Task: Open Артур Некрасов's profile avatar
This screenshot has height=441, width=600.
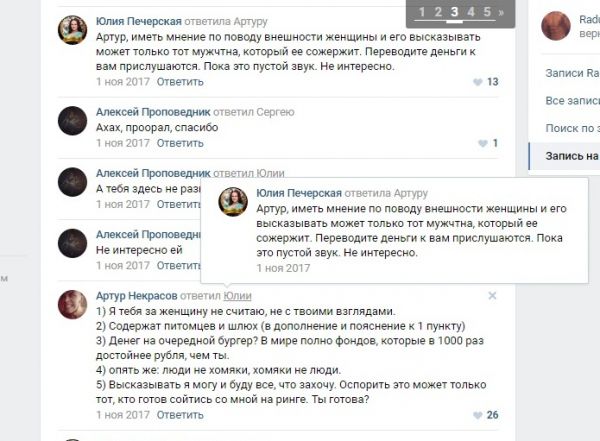Action: tap(73, 305)
